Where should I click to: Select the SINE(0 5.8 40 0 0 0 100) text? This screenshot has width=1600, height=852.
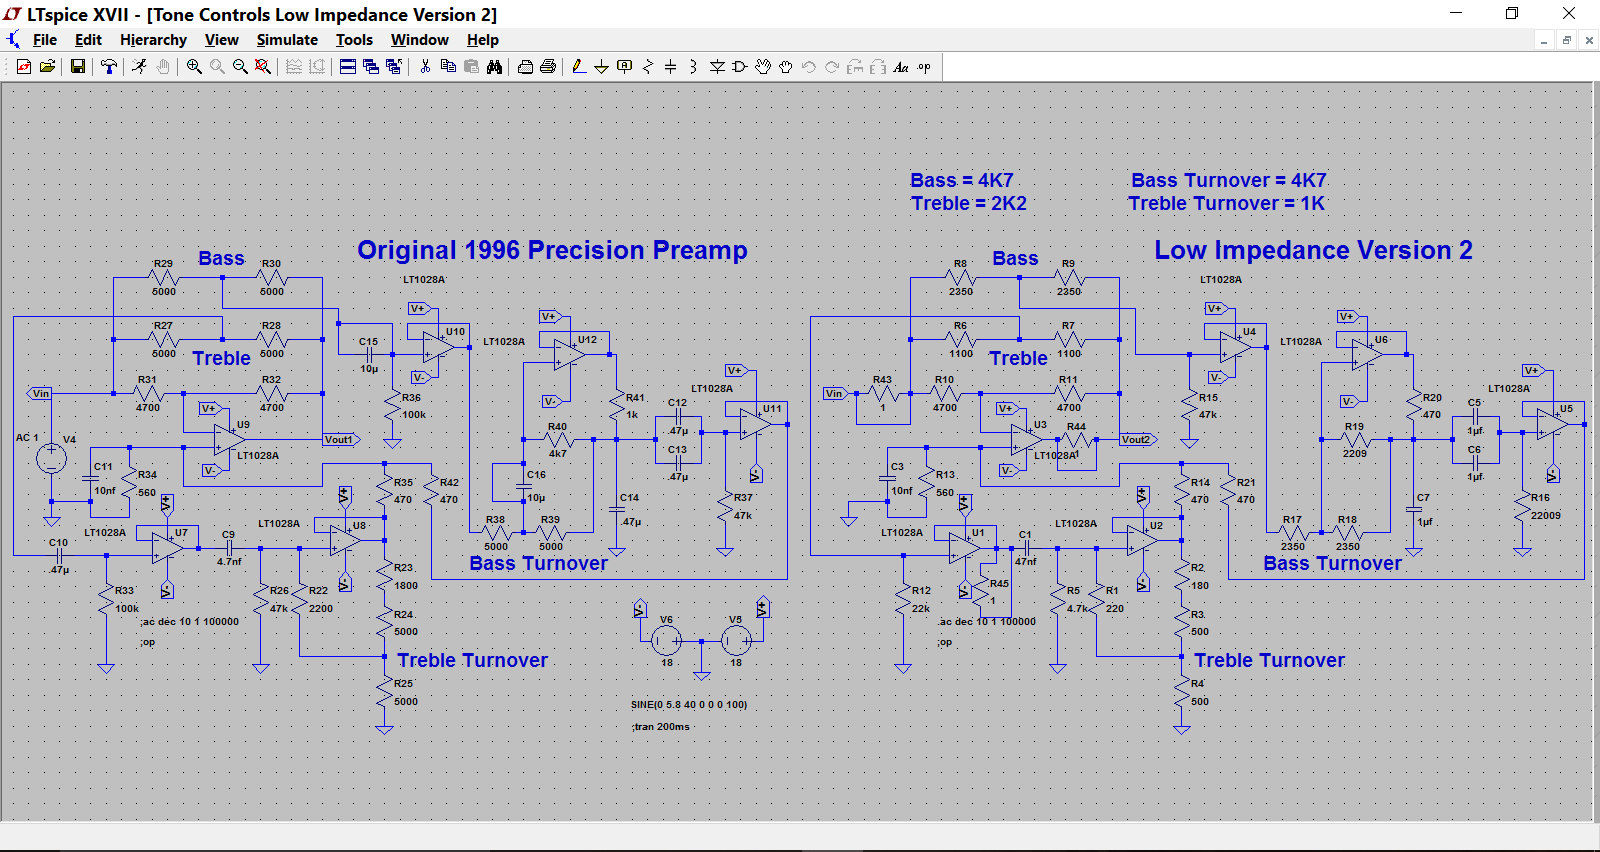689,705
